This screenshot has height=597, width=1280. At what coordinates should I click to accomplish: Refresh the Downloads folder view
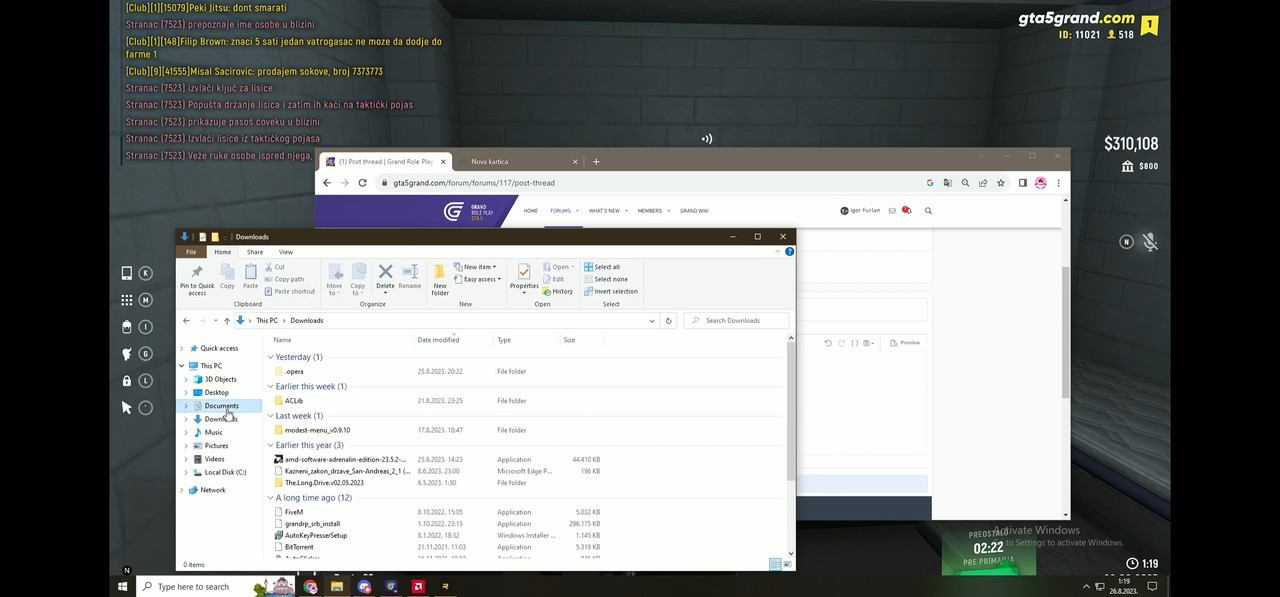pos(668,320)
